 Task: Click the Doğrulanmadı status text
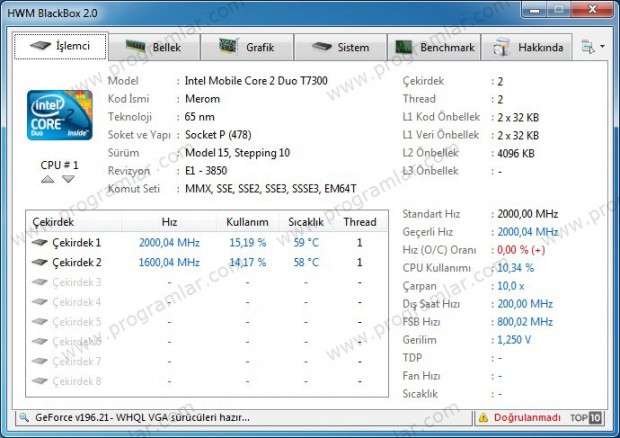(527, 418)
